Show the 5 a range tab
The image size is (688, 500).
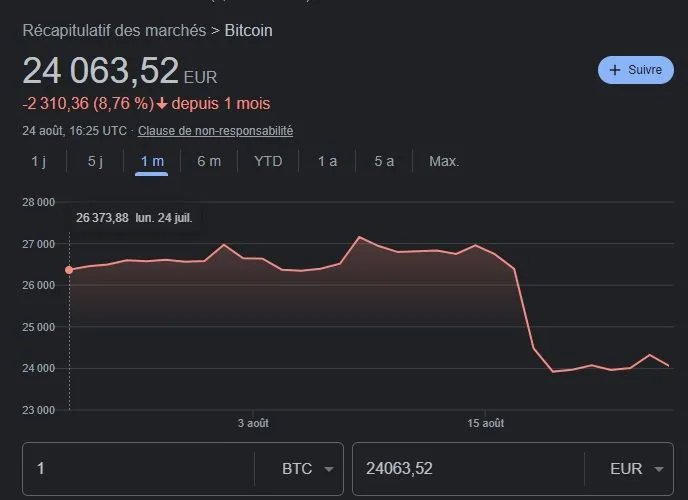(384, 161)
